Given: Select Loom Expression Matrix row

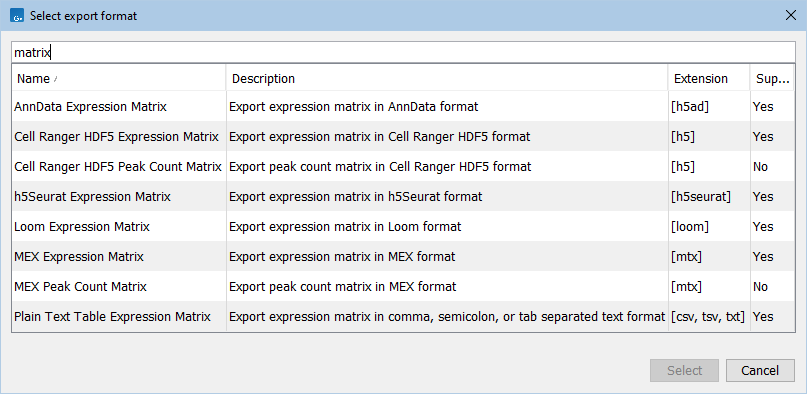Looking at the screenshot, I should point(403,226).
